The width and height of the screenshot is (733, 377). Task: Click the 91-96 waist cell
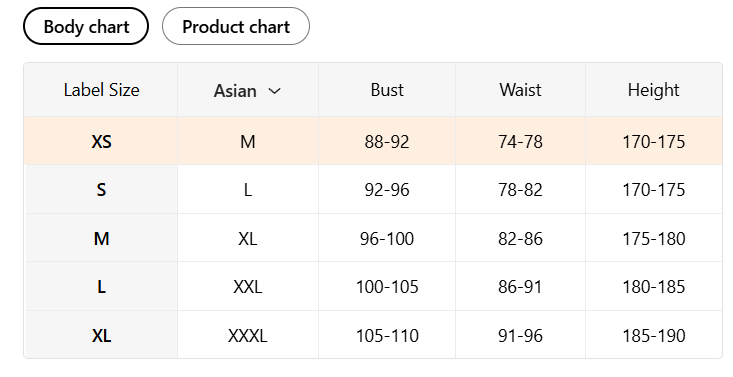point(520,335)
